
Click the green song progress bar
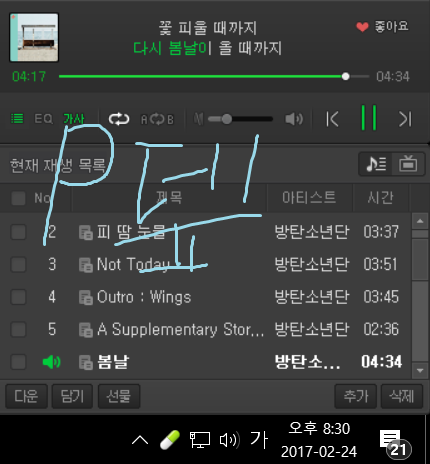click(x=202, y=76)
